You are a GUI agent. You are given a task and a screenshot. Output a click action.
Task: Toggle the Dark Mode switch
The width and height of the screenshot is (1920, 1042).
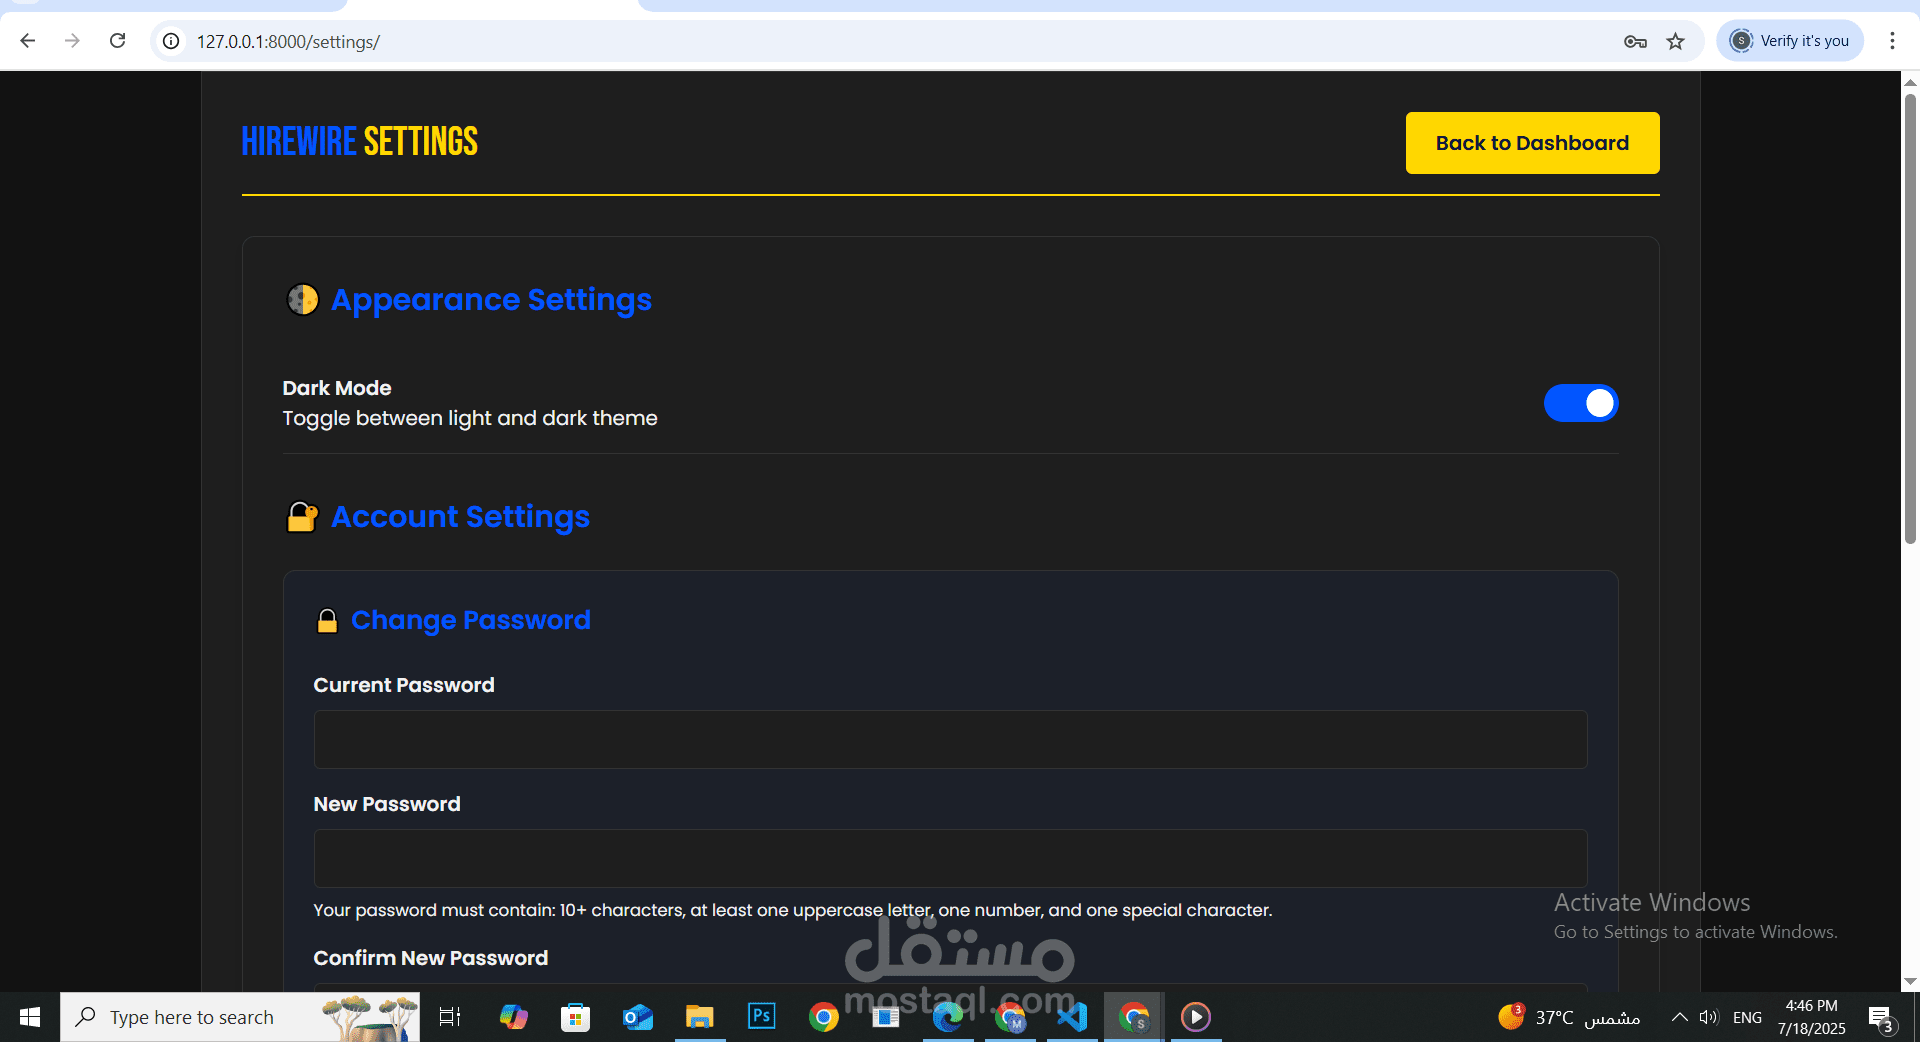[x=1581, y=403]
